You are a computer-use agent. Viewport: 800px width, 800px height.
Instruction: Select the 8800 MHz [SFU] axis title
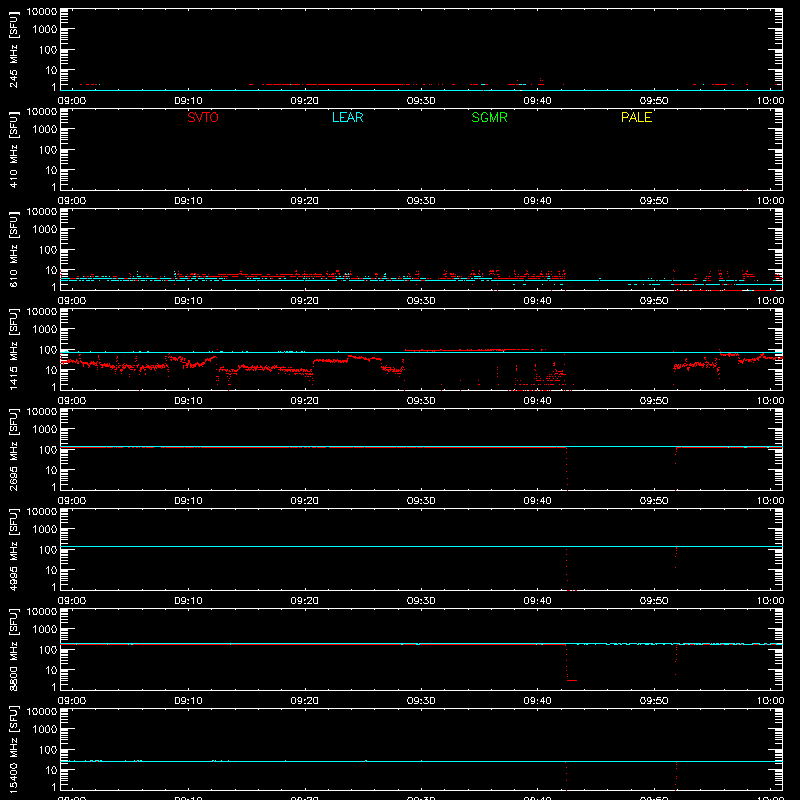point(14,649)
